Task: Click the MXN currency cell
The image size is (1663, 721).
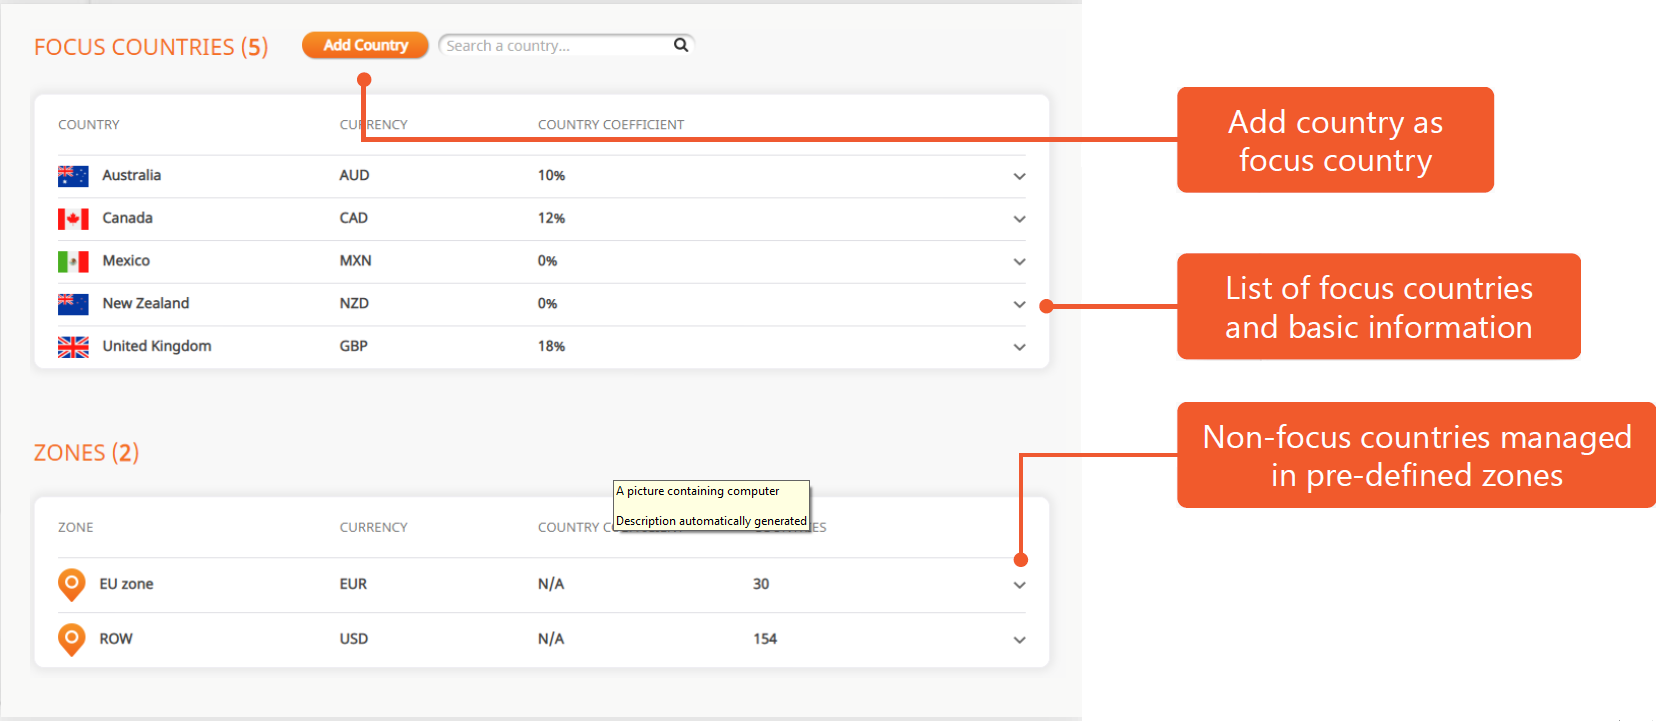Action: click(x=355, y=261)
